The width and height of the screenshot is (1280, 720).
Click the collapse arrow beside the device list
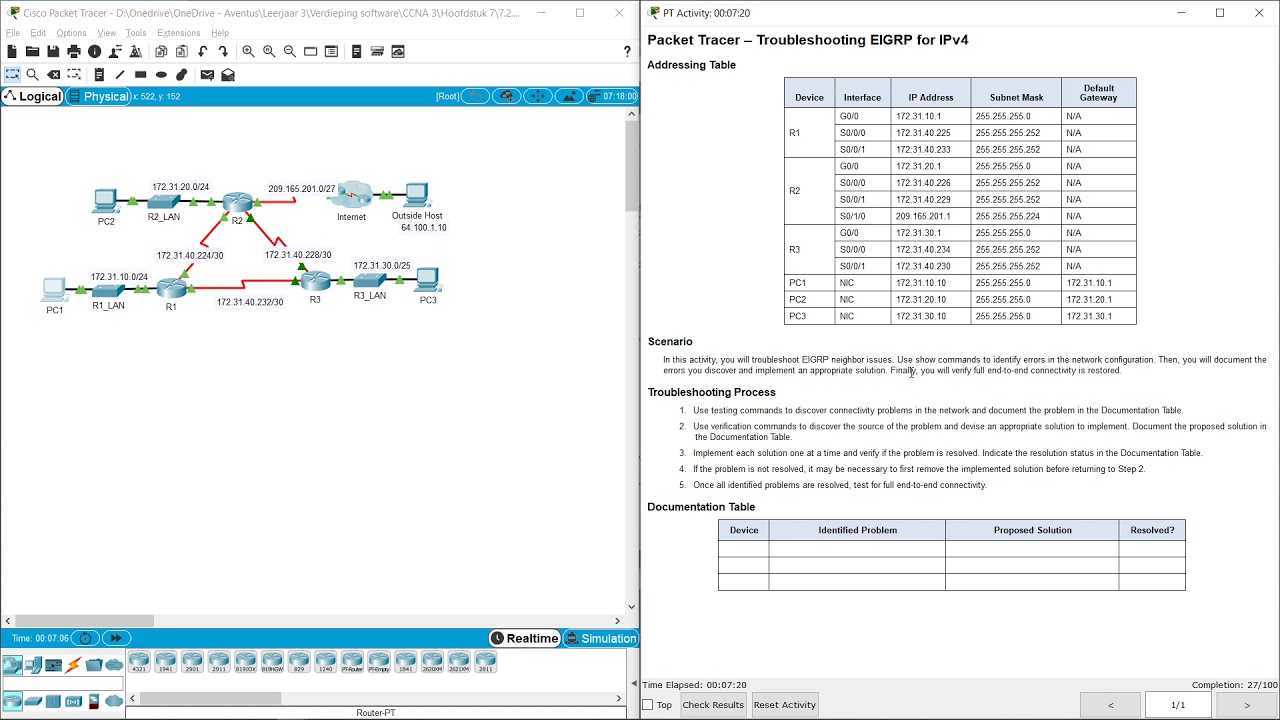633,684
